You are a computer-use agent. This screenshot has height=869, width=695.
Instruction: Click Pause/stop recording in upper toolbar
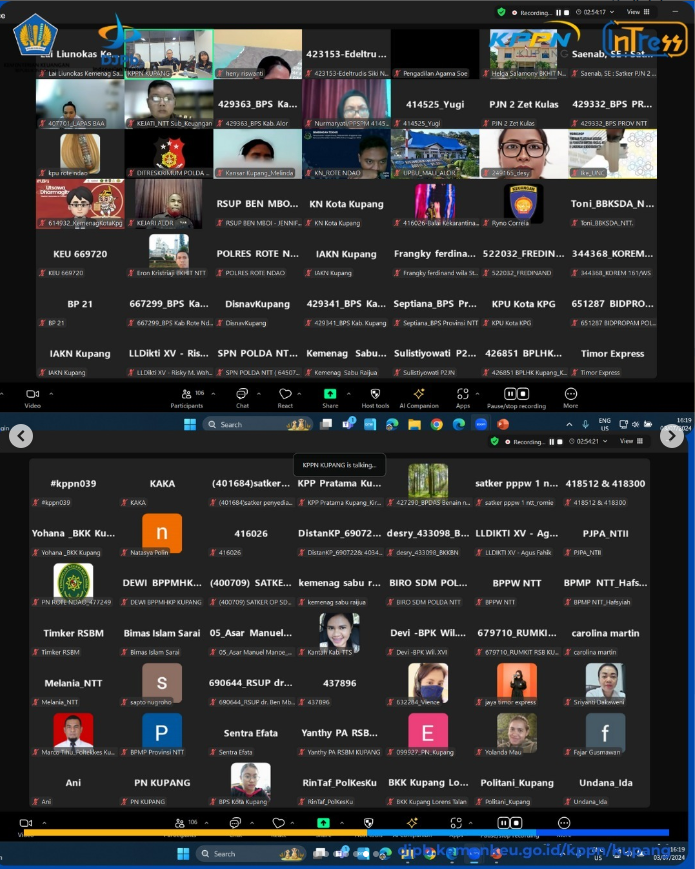pyautogui.click(x=517, y=397)
